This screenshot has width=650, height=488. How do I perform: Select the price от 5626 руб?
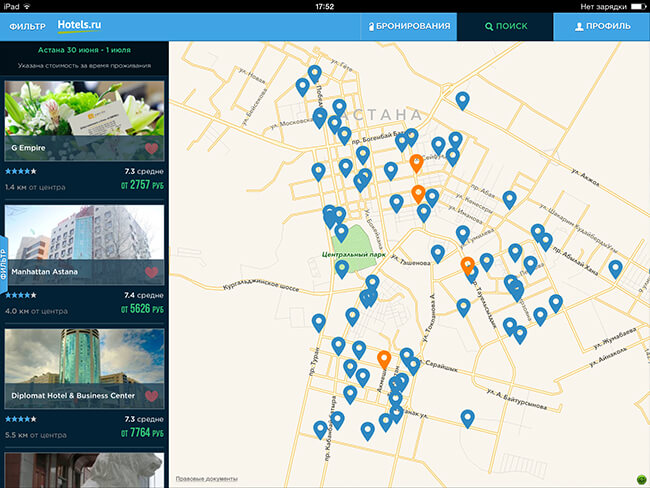coord(142,309)
